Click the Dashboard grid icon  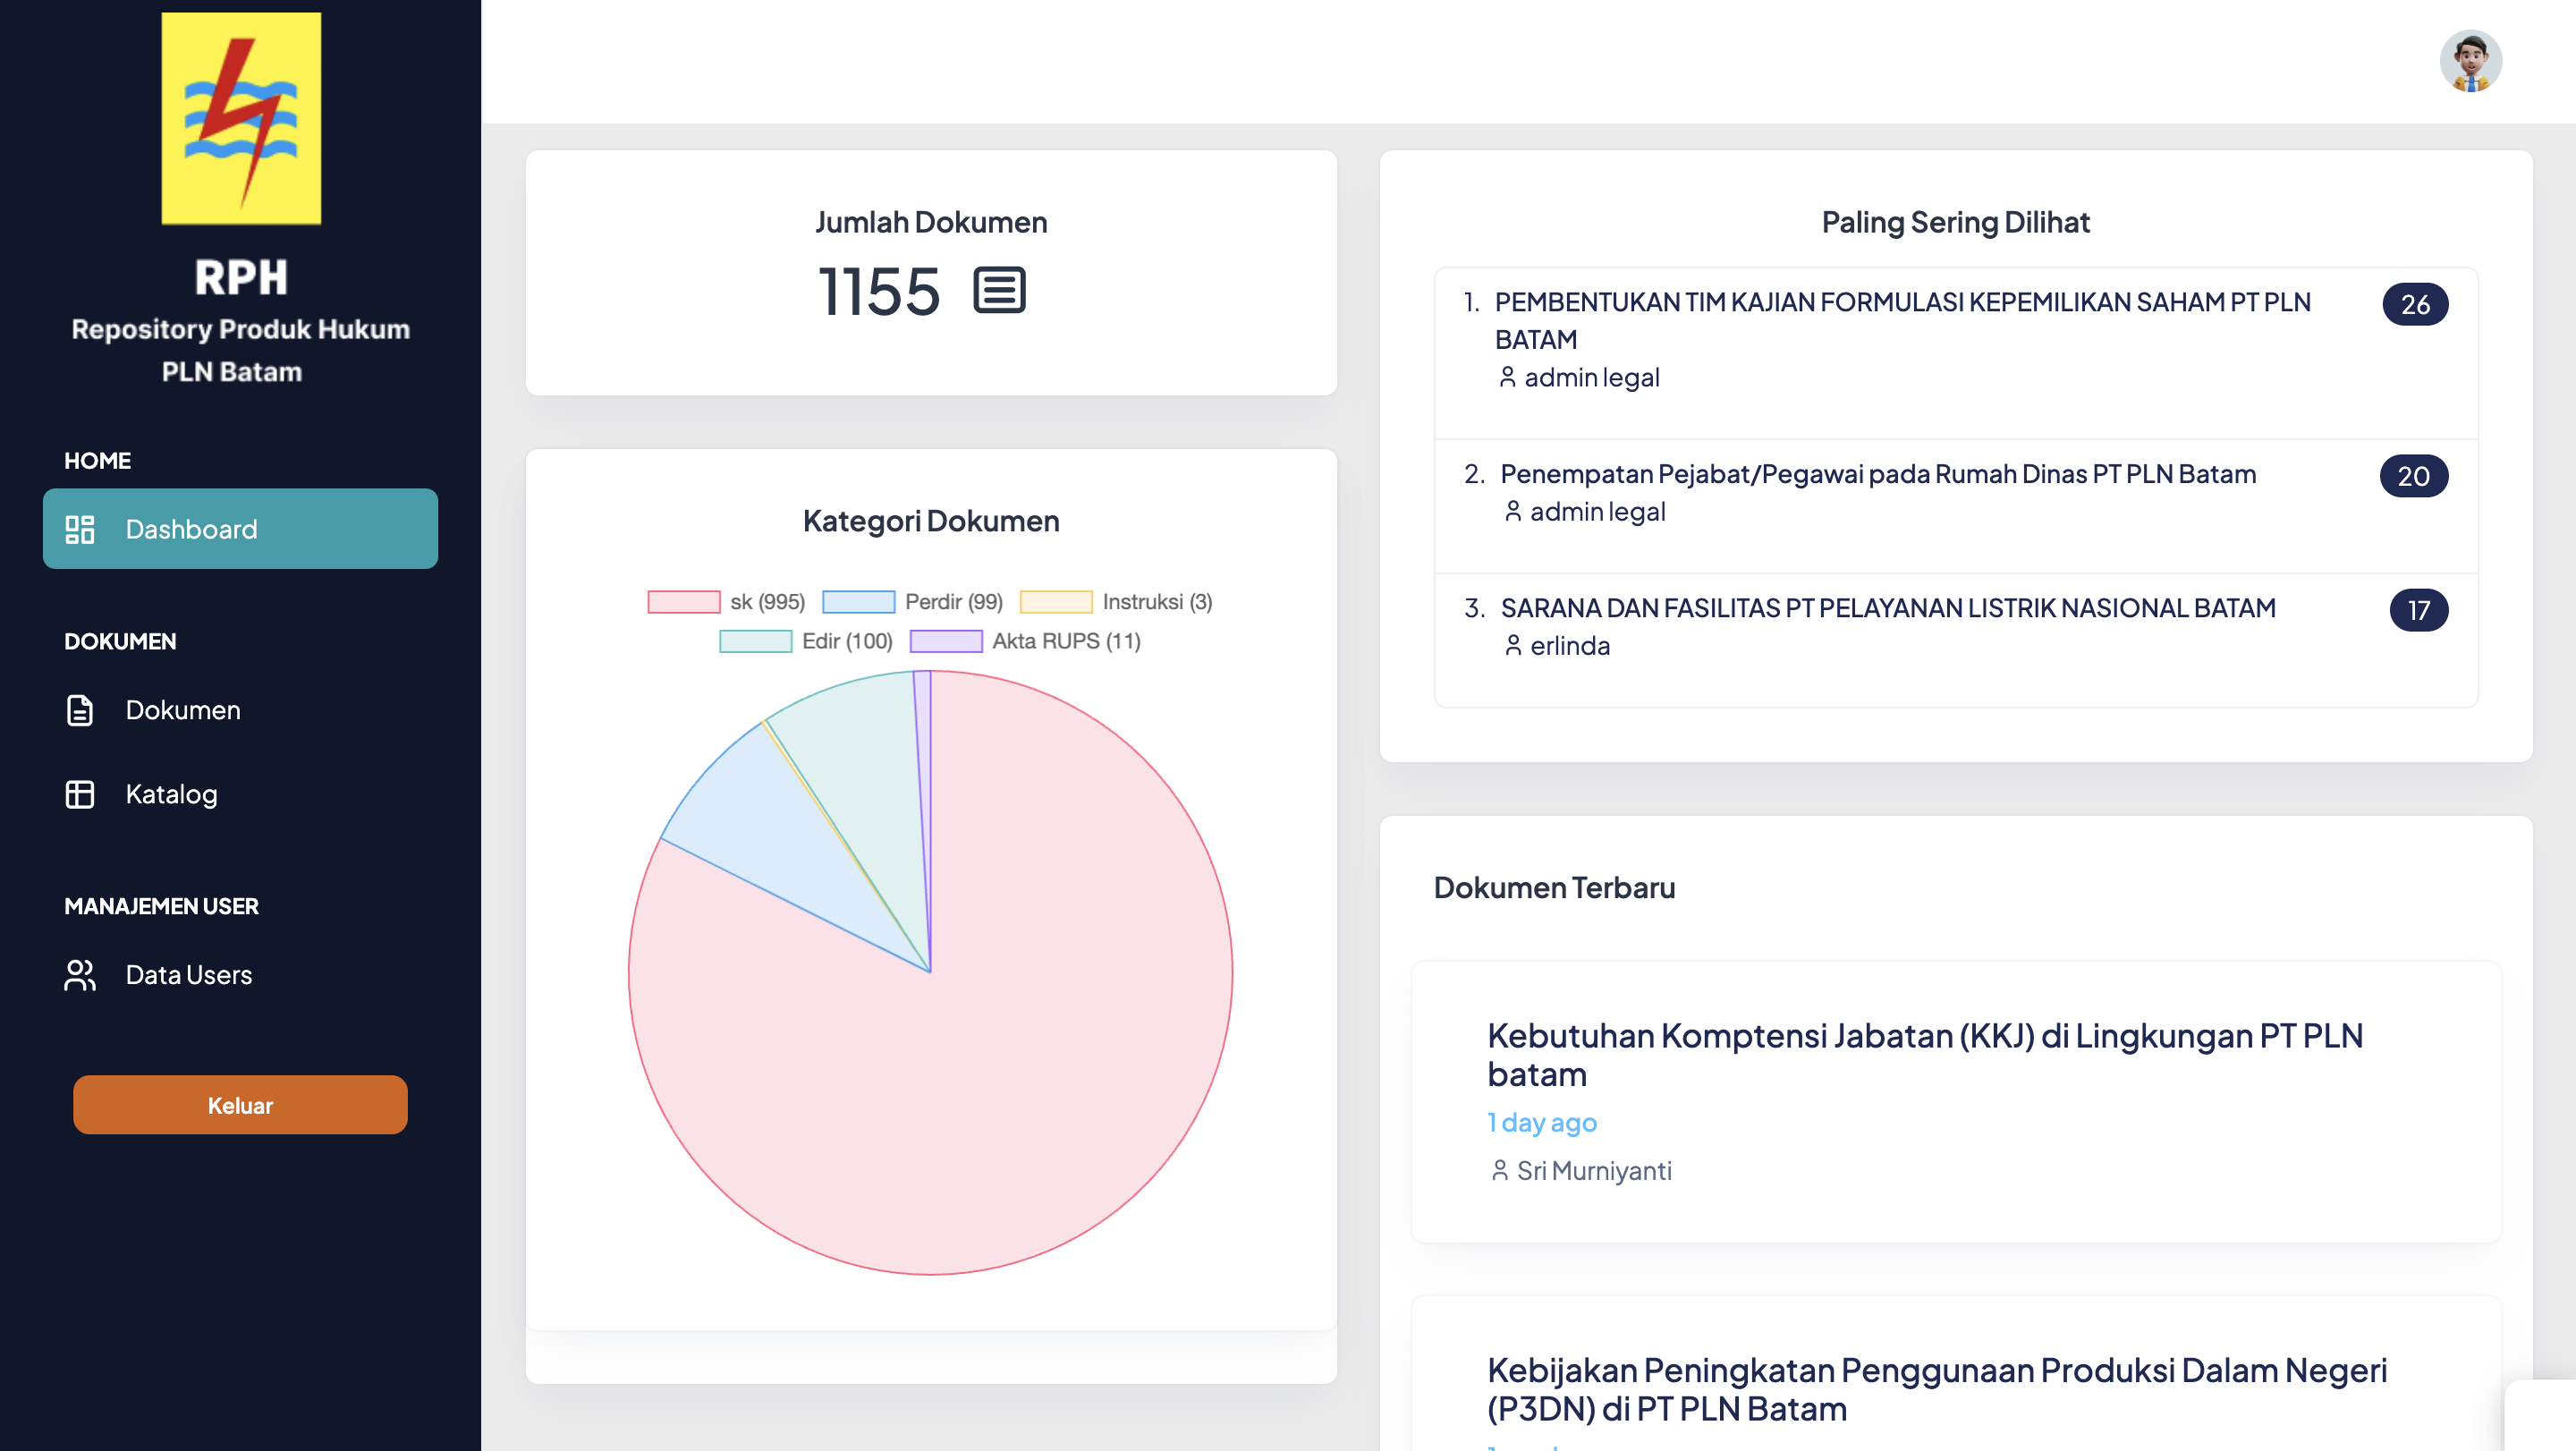[x=80, y=529]
